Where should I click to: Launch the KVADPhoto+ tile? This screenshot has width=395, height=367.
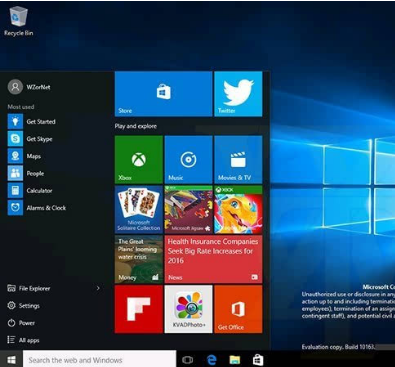pos(188,309)
